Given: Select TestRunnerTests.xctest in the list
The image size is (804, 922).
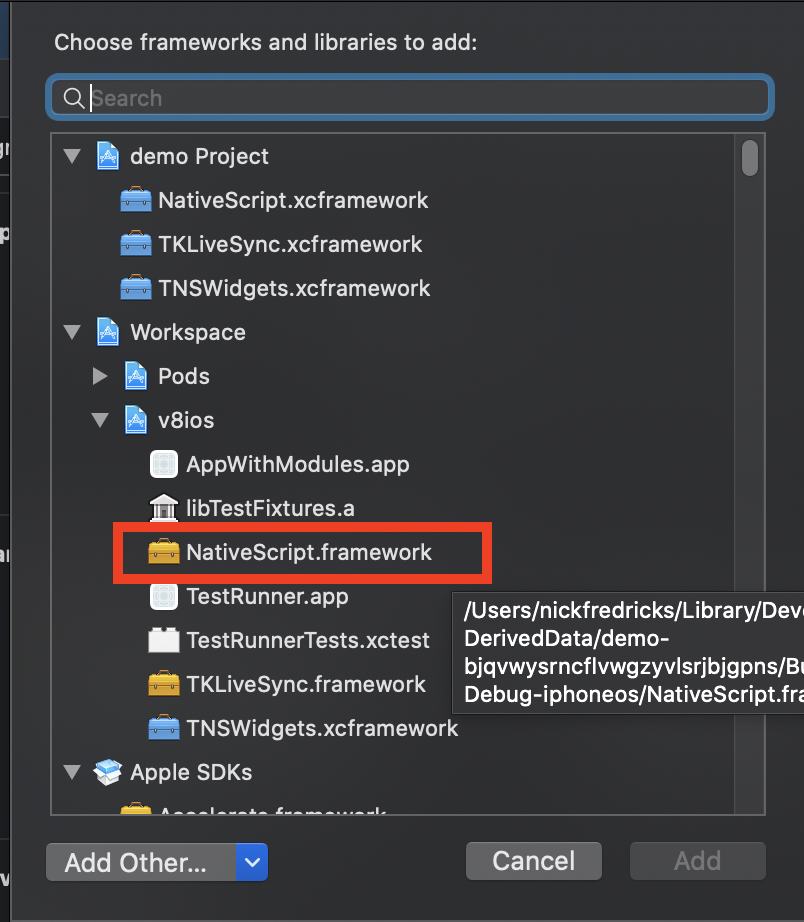Looking at the screenshot, I should pyautogui.click(x=308, y=641).
